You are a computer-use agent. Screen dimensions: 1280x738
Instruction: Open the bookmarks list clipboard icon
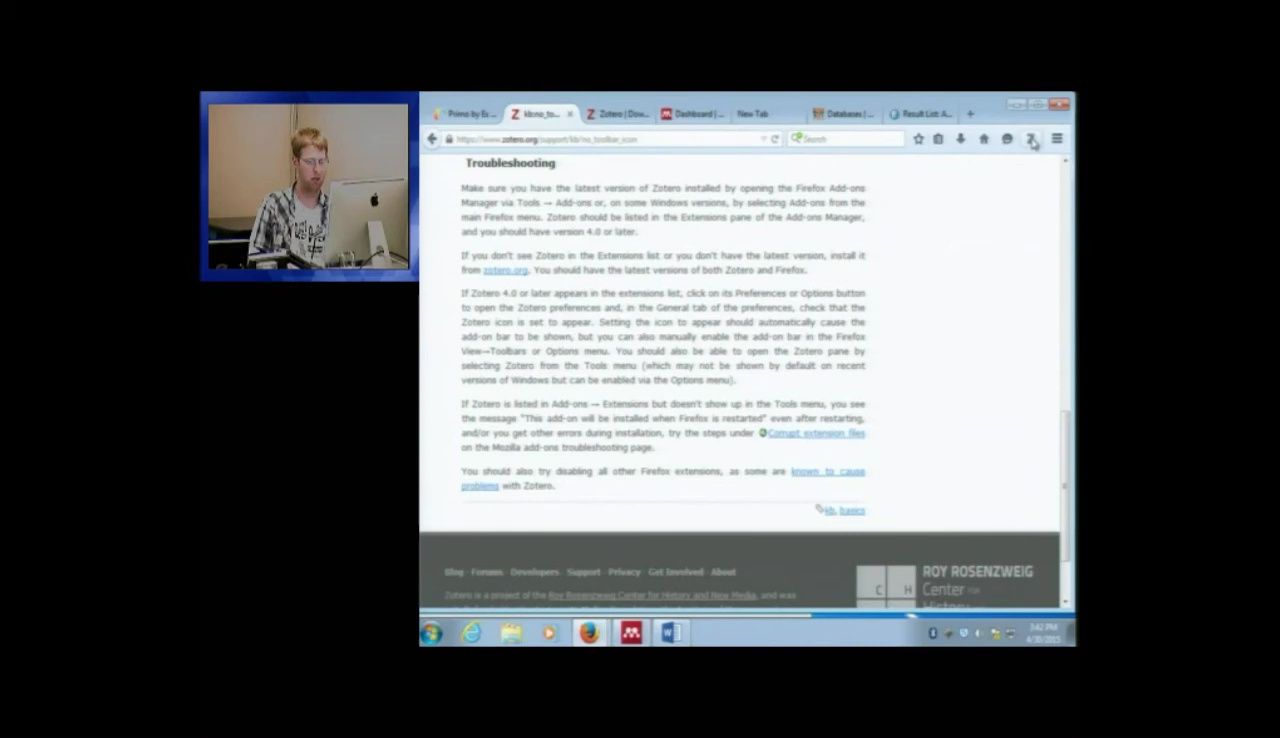[938, 139]
